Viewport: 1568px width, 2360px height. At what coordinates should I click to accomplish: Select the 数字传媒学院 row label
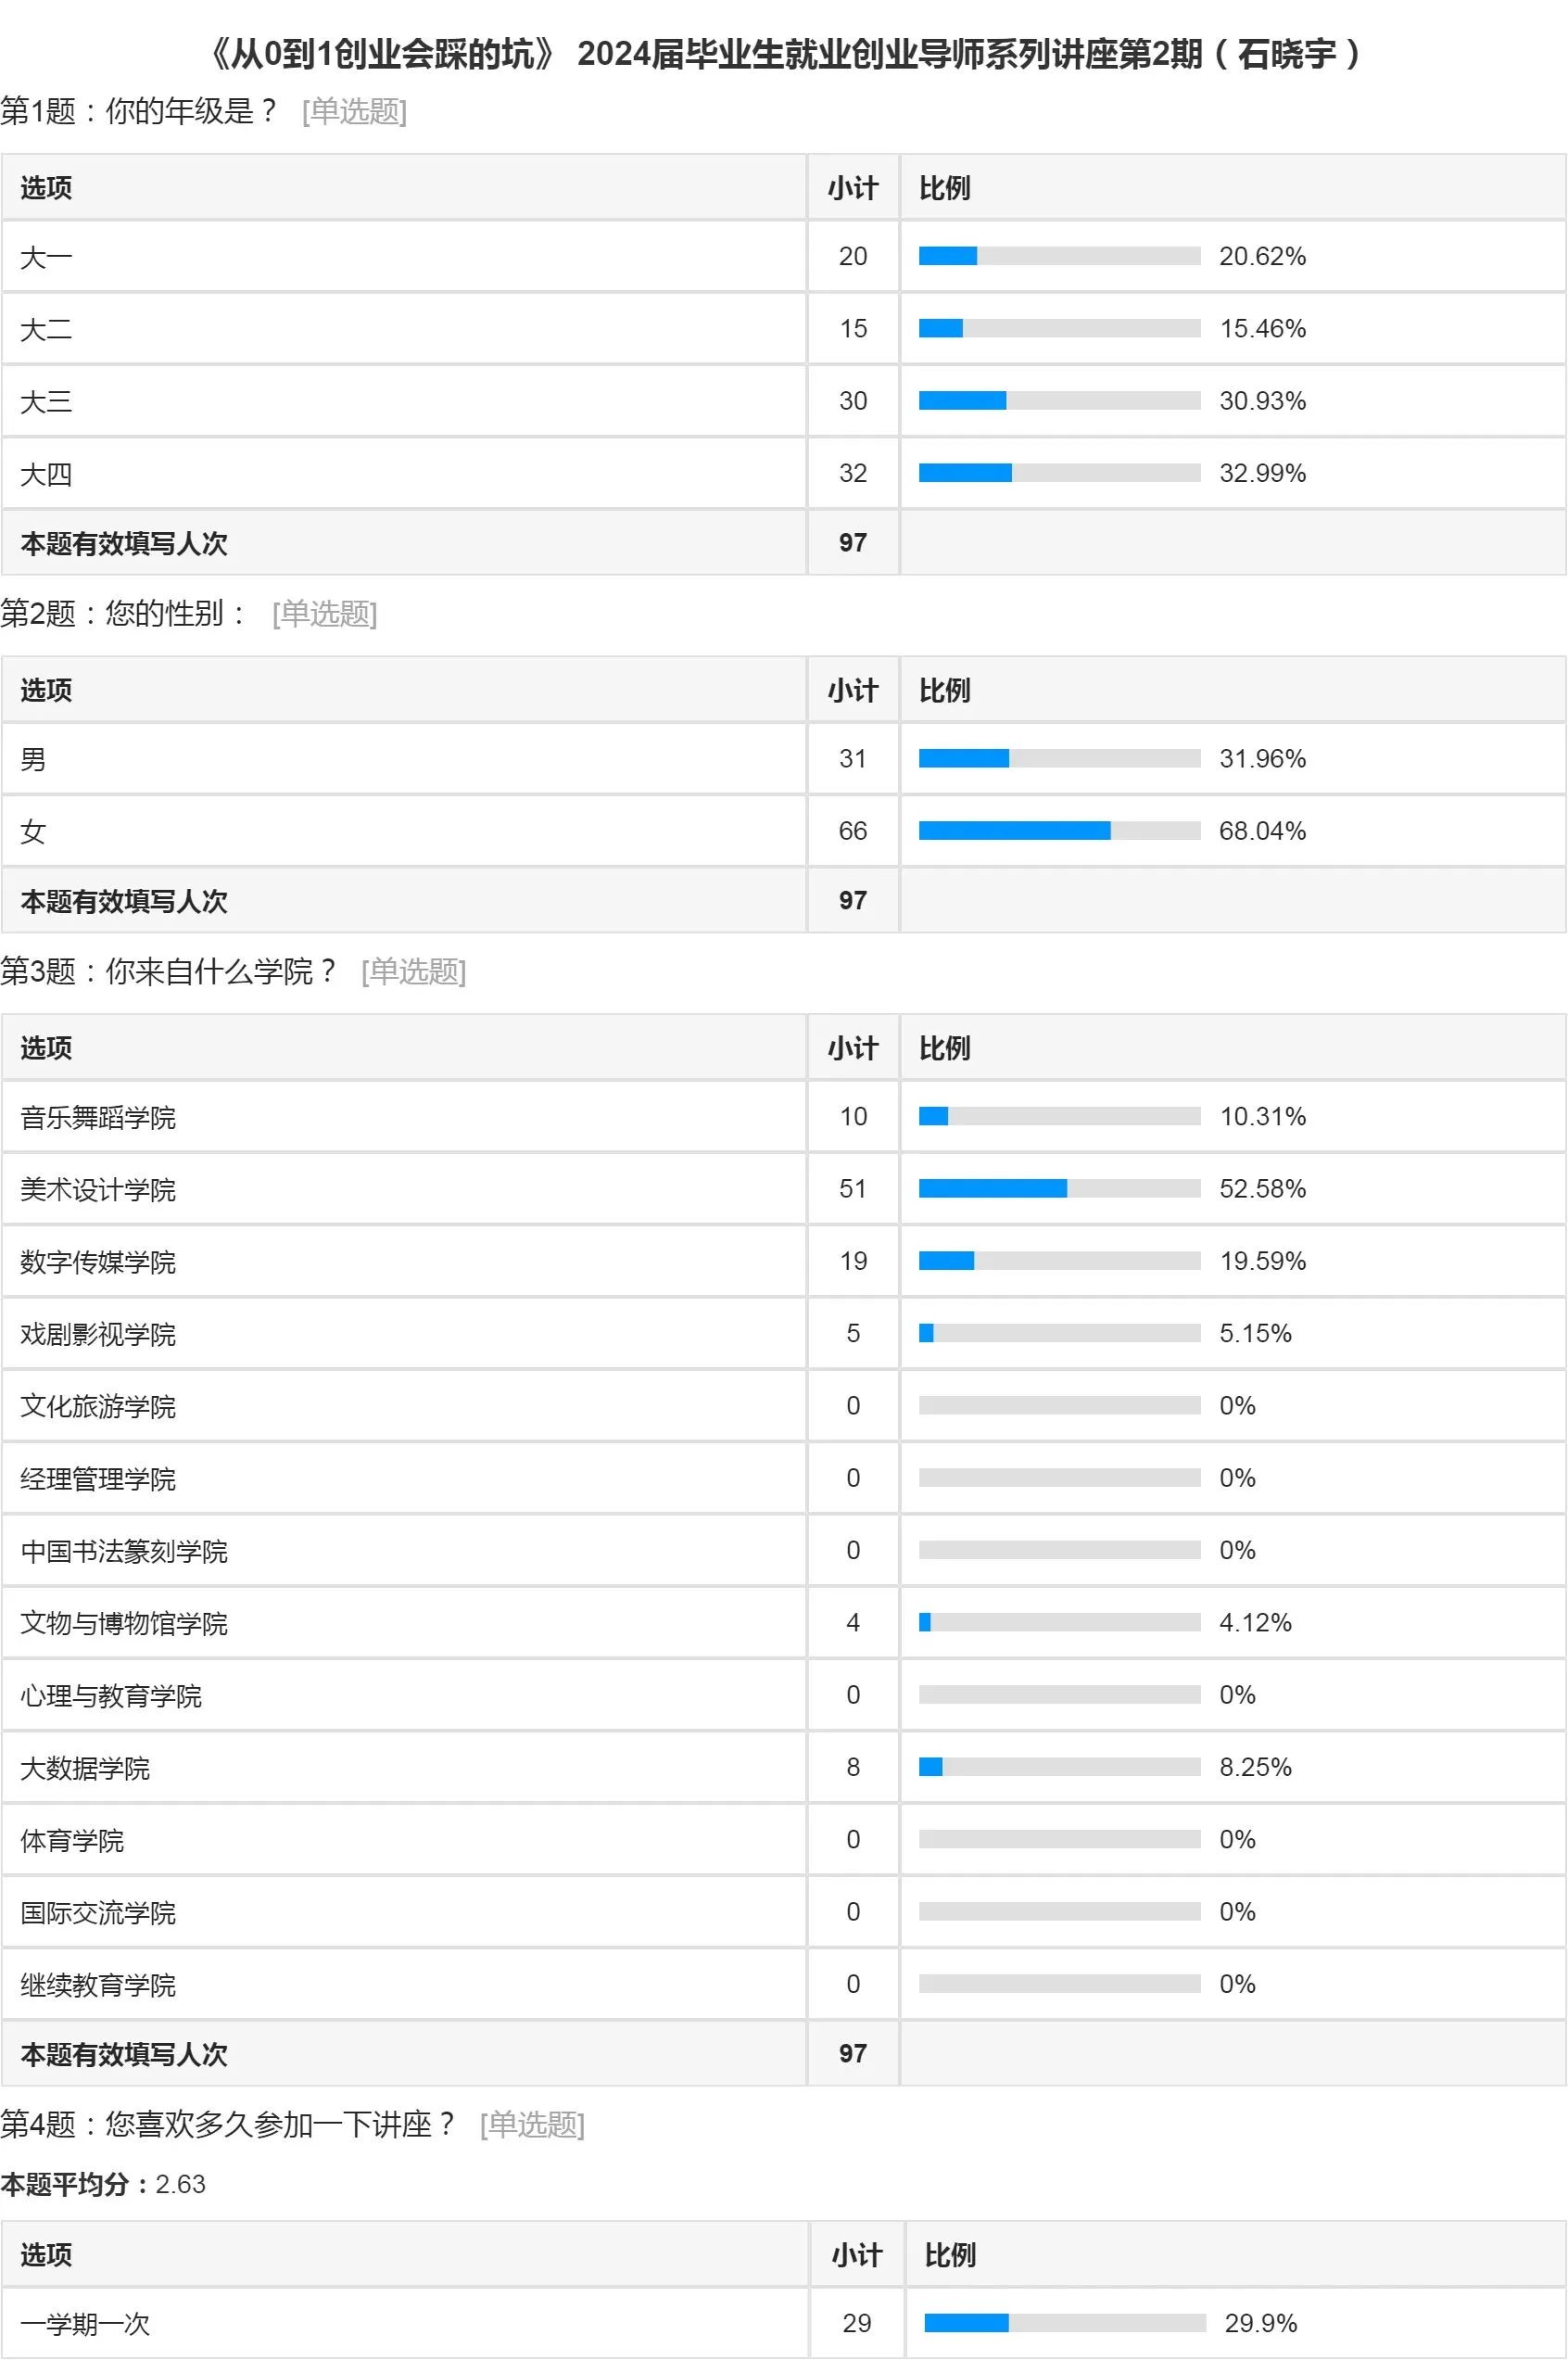point(98,1262)
